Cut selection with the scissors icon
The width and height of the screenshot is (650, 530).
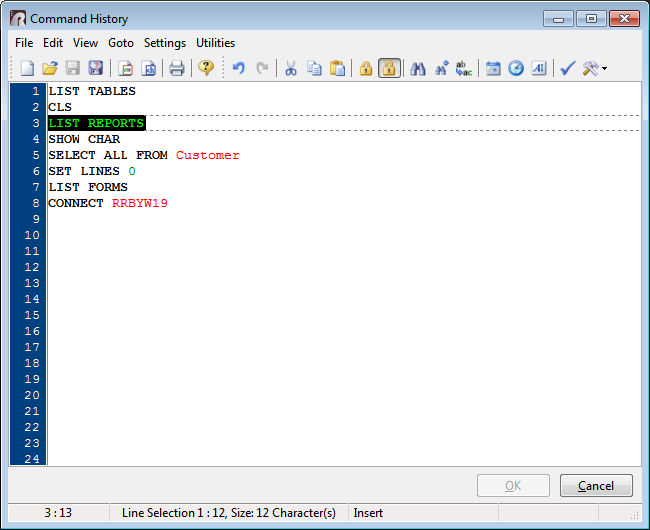pos(291,68)
